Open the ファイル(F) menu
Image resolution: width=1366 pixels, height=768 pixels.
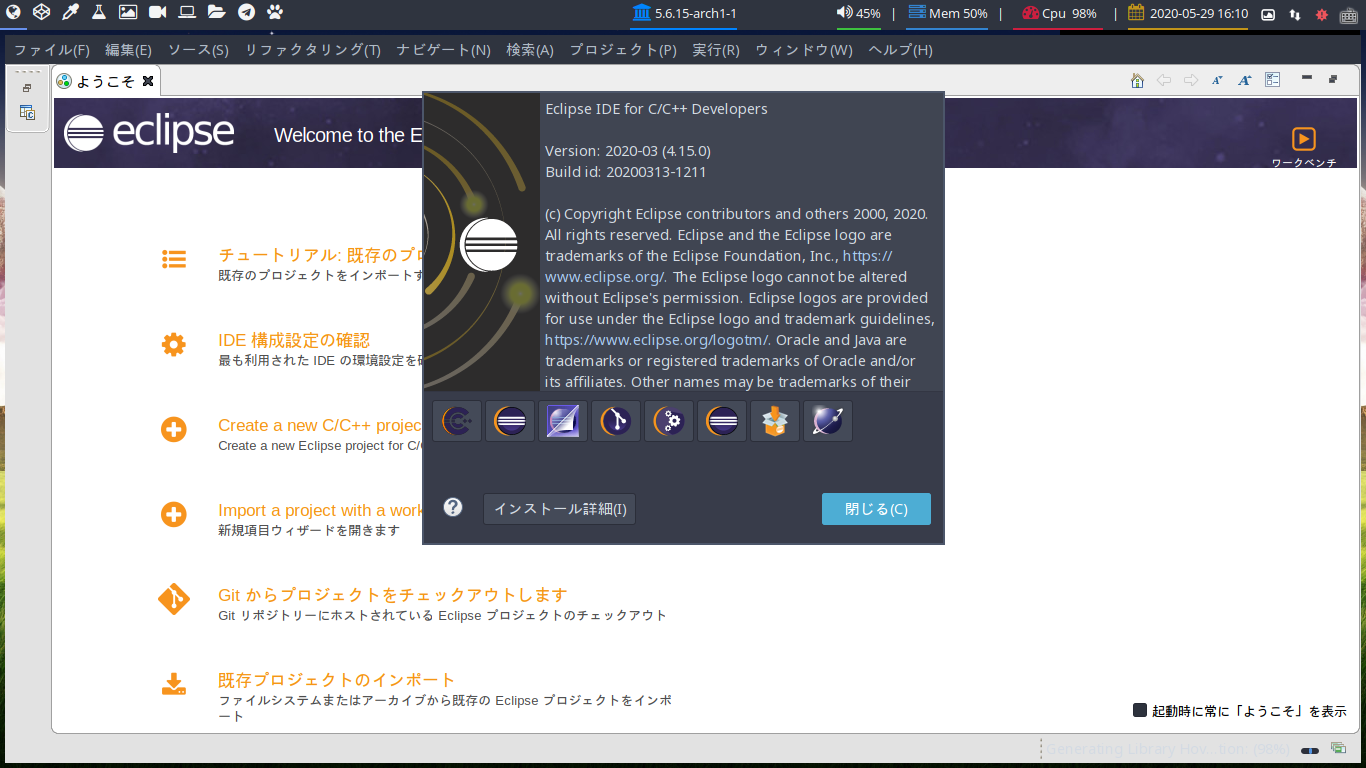coord(51,50)
